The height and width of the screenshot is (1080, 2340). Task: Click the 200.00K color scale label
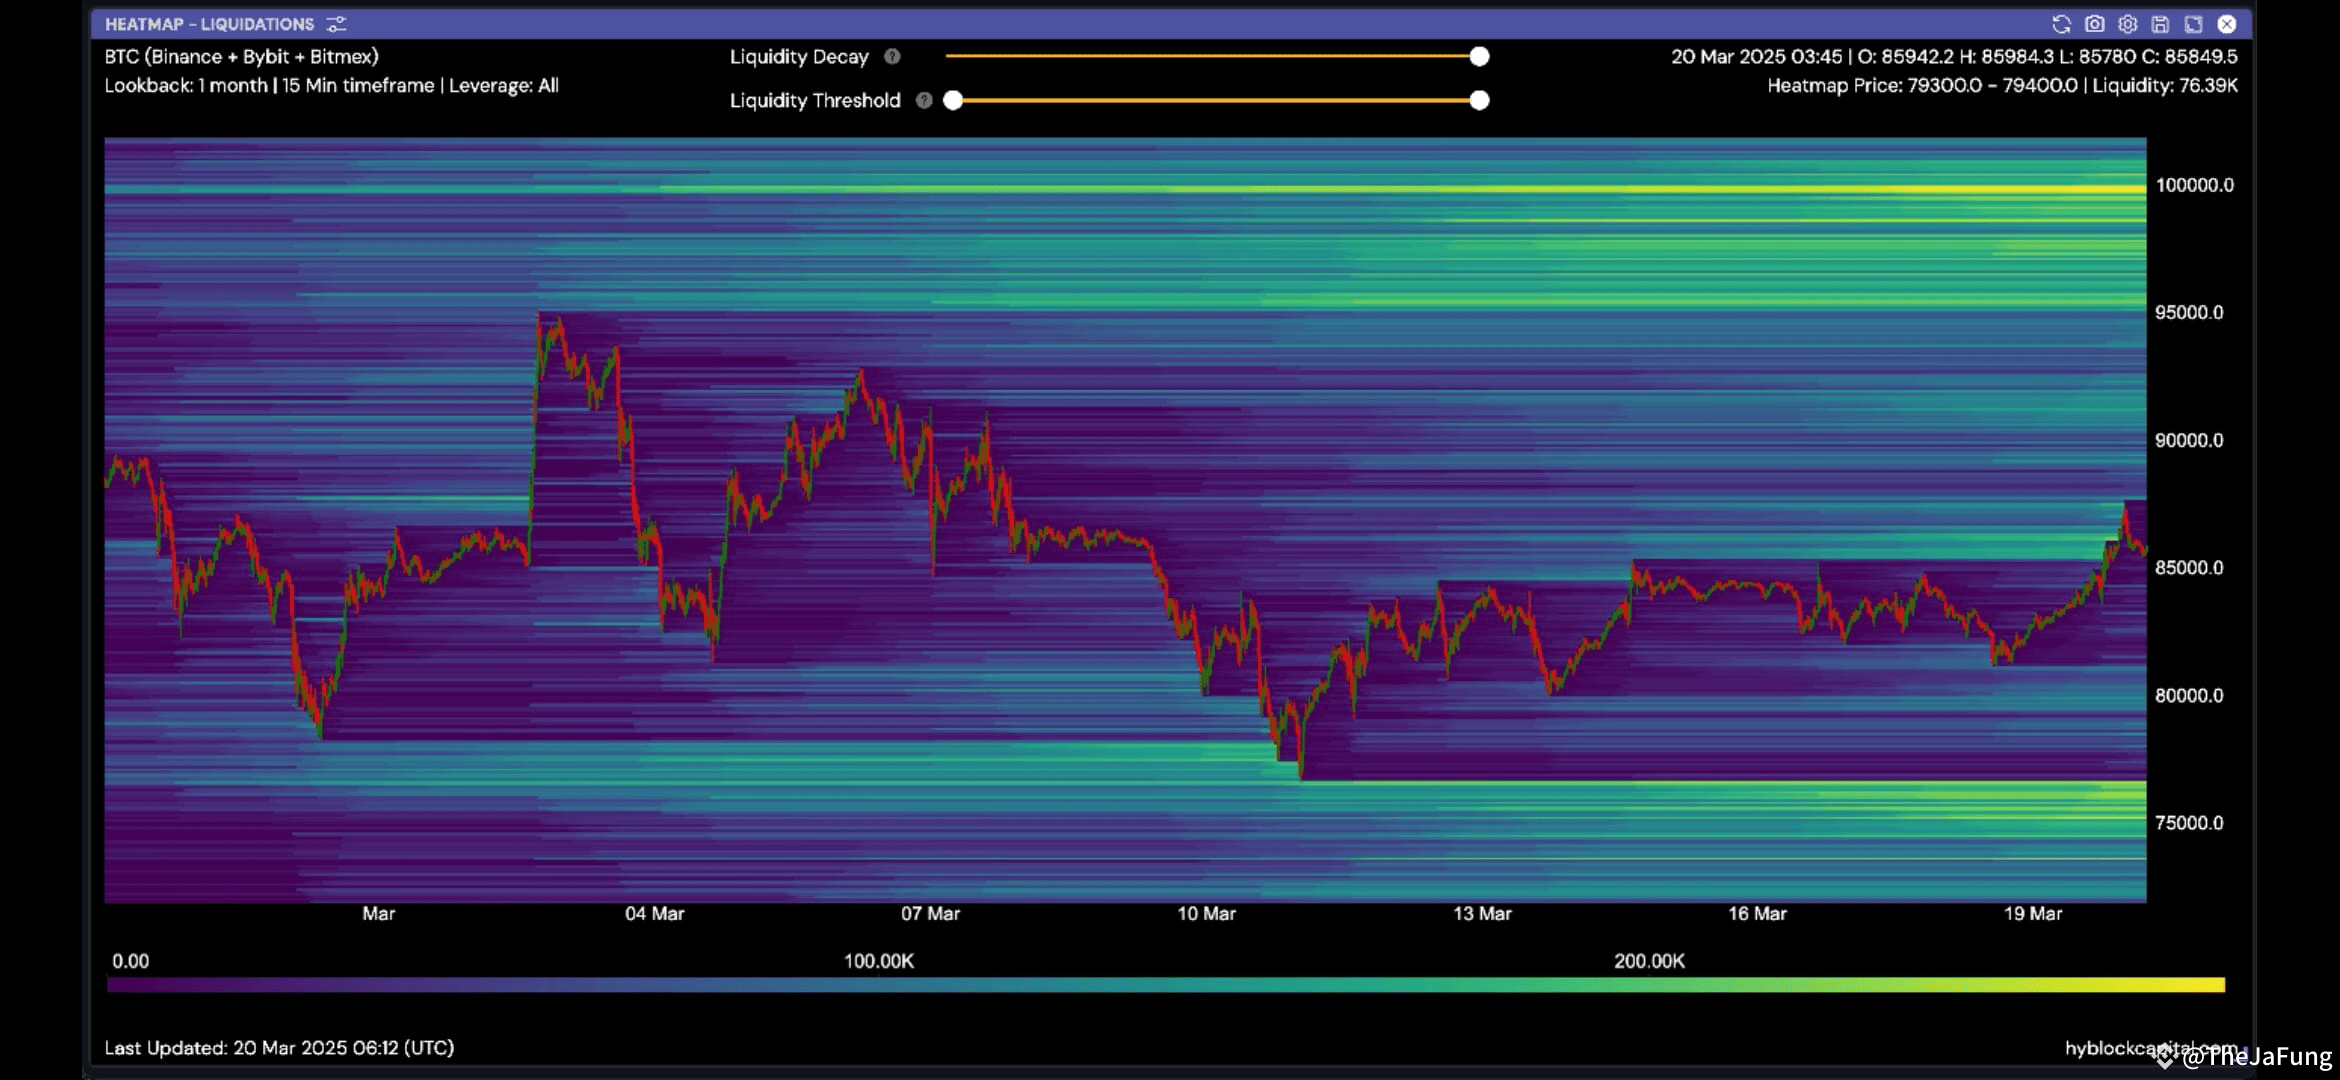[1649, 961]
